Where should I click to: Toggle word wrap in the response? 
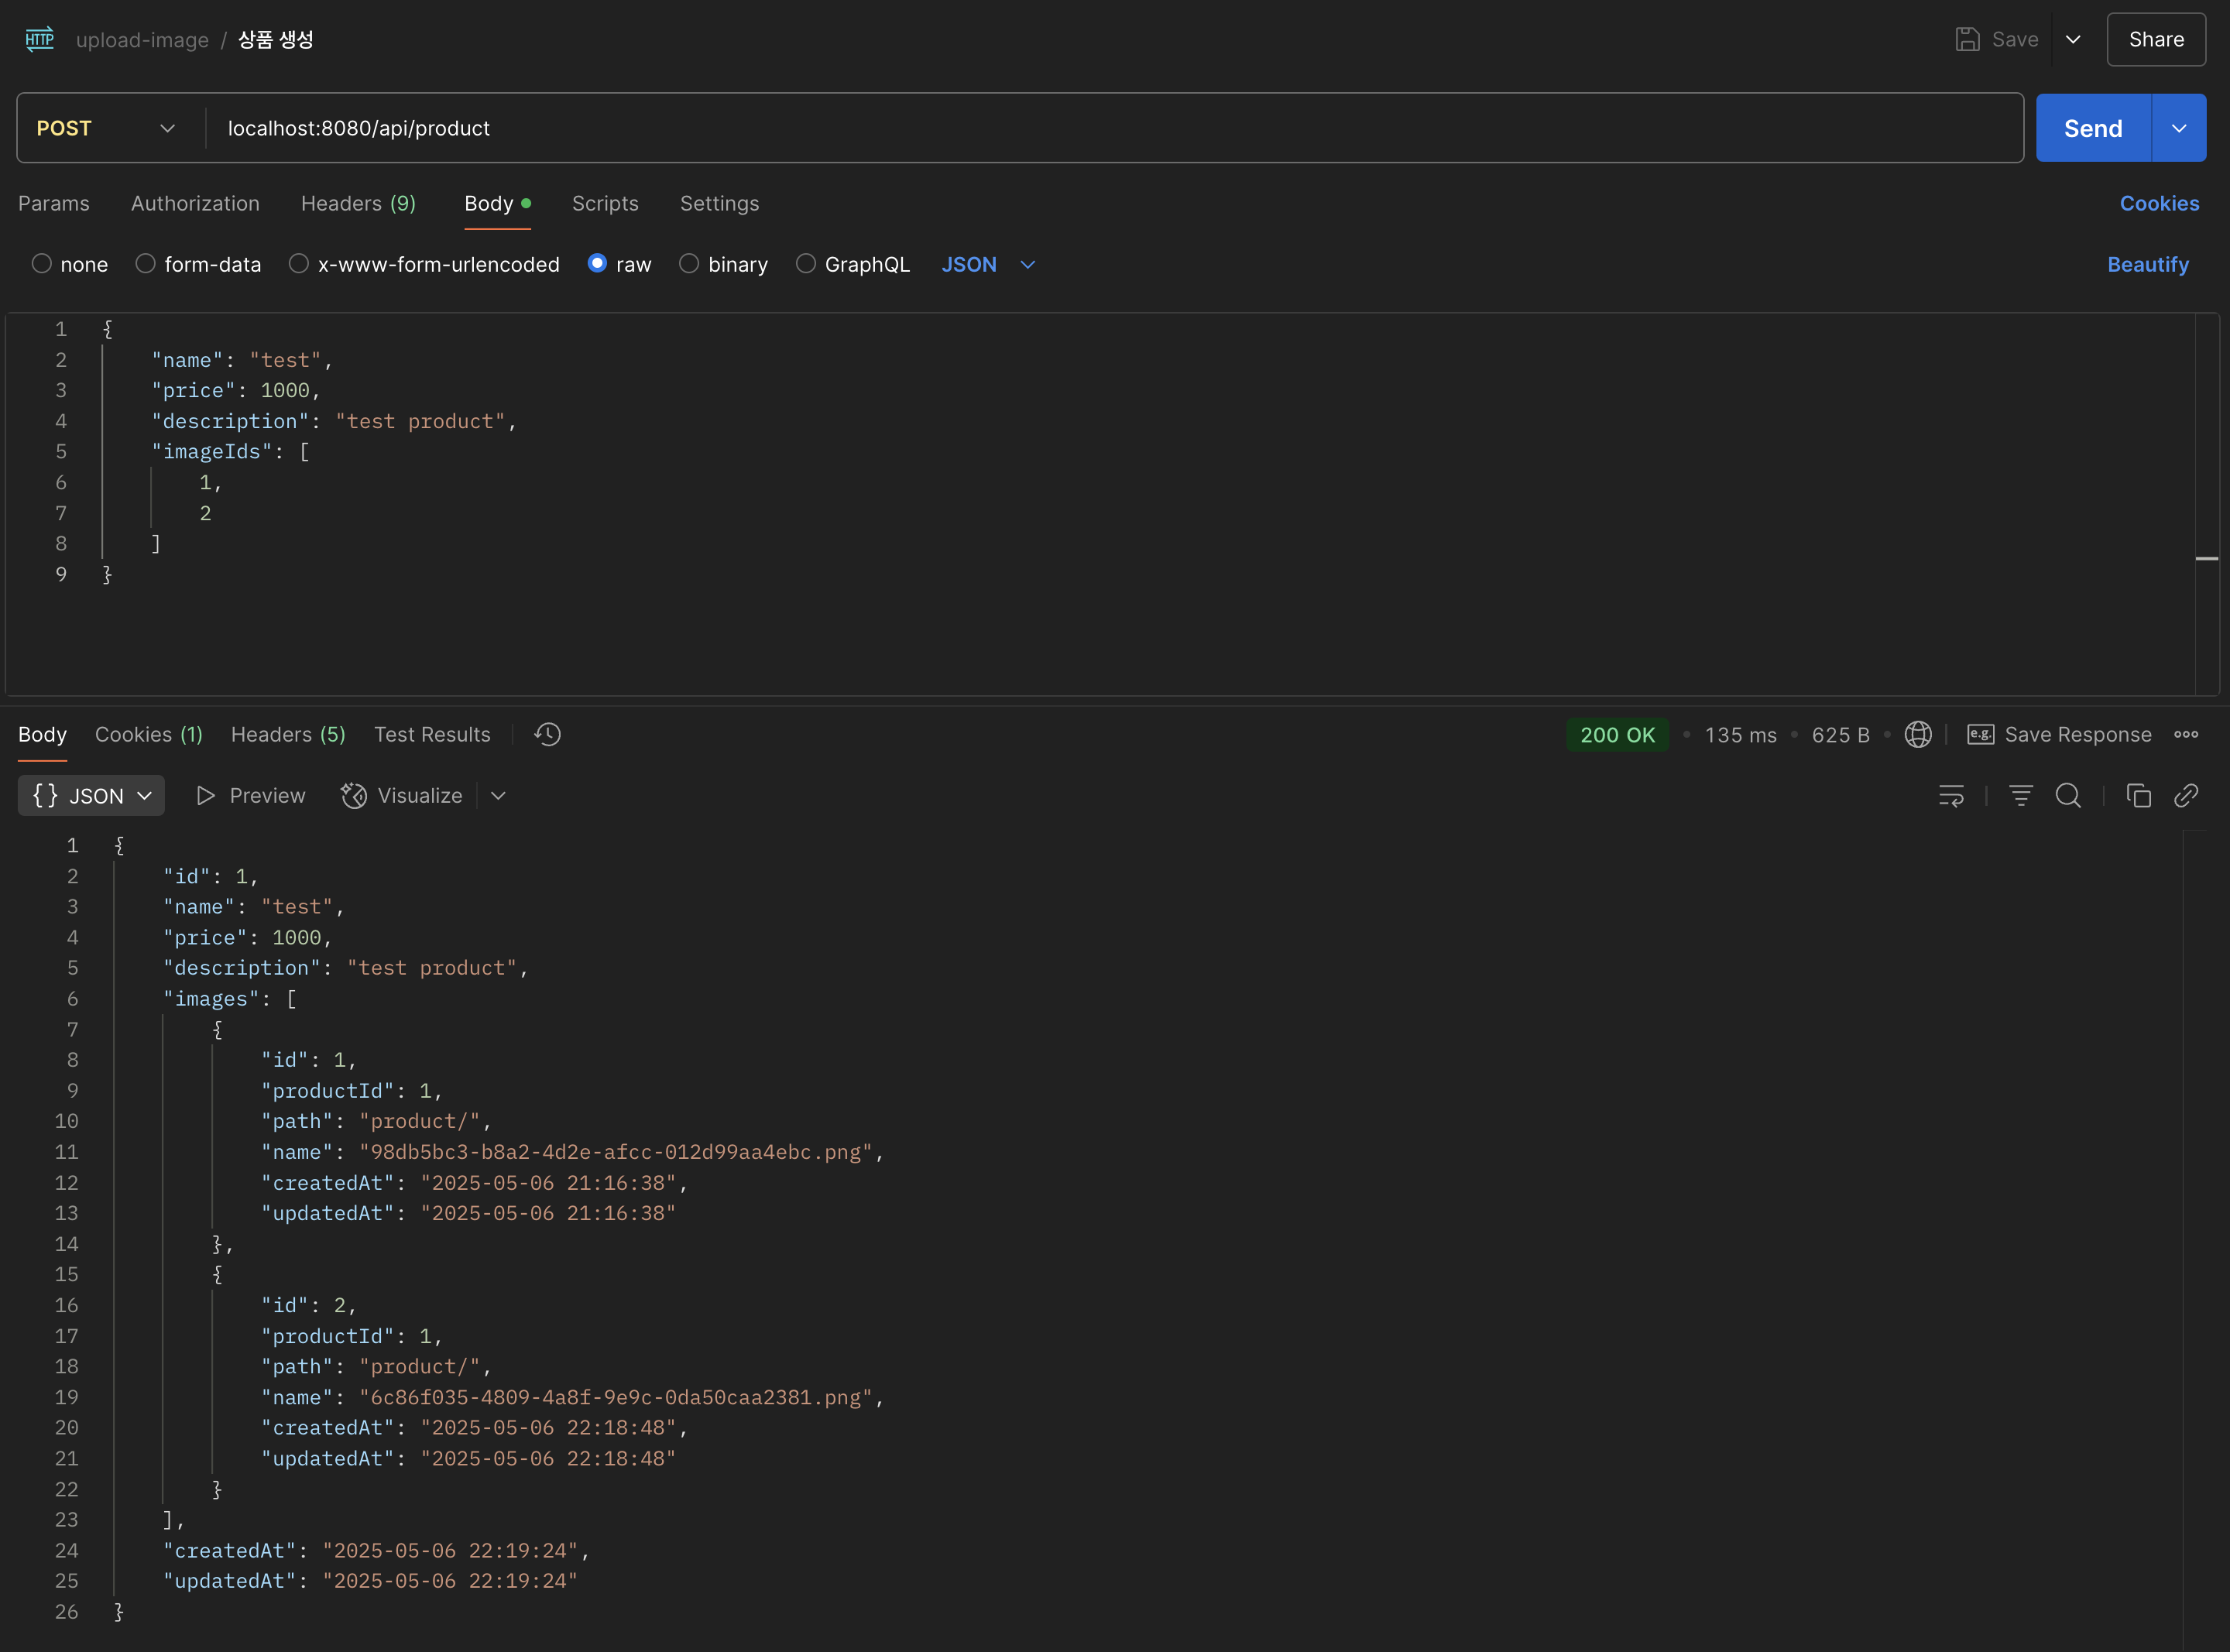tap(1951, 796)
